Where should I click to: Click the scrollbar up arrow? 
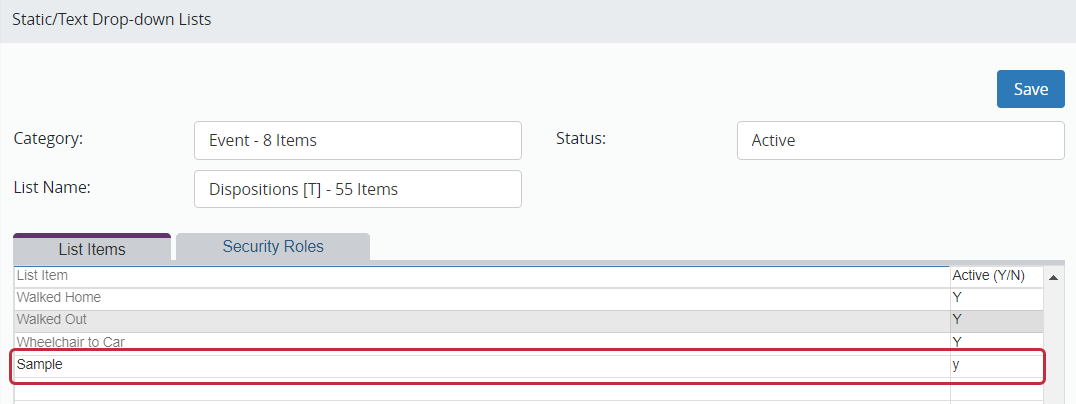1053,277
